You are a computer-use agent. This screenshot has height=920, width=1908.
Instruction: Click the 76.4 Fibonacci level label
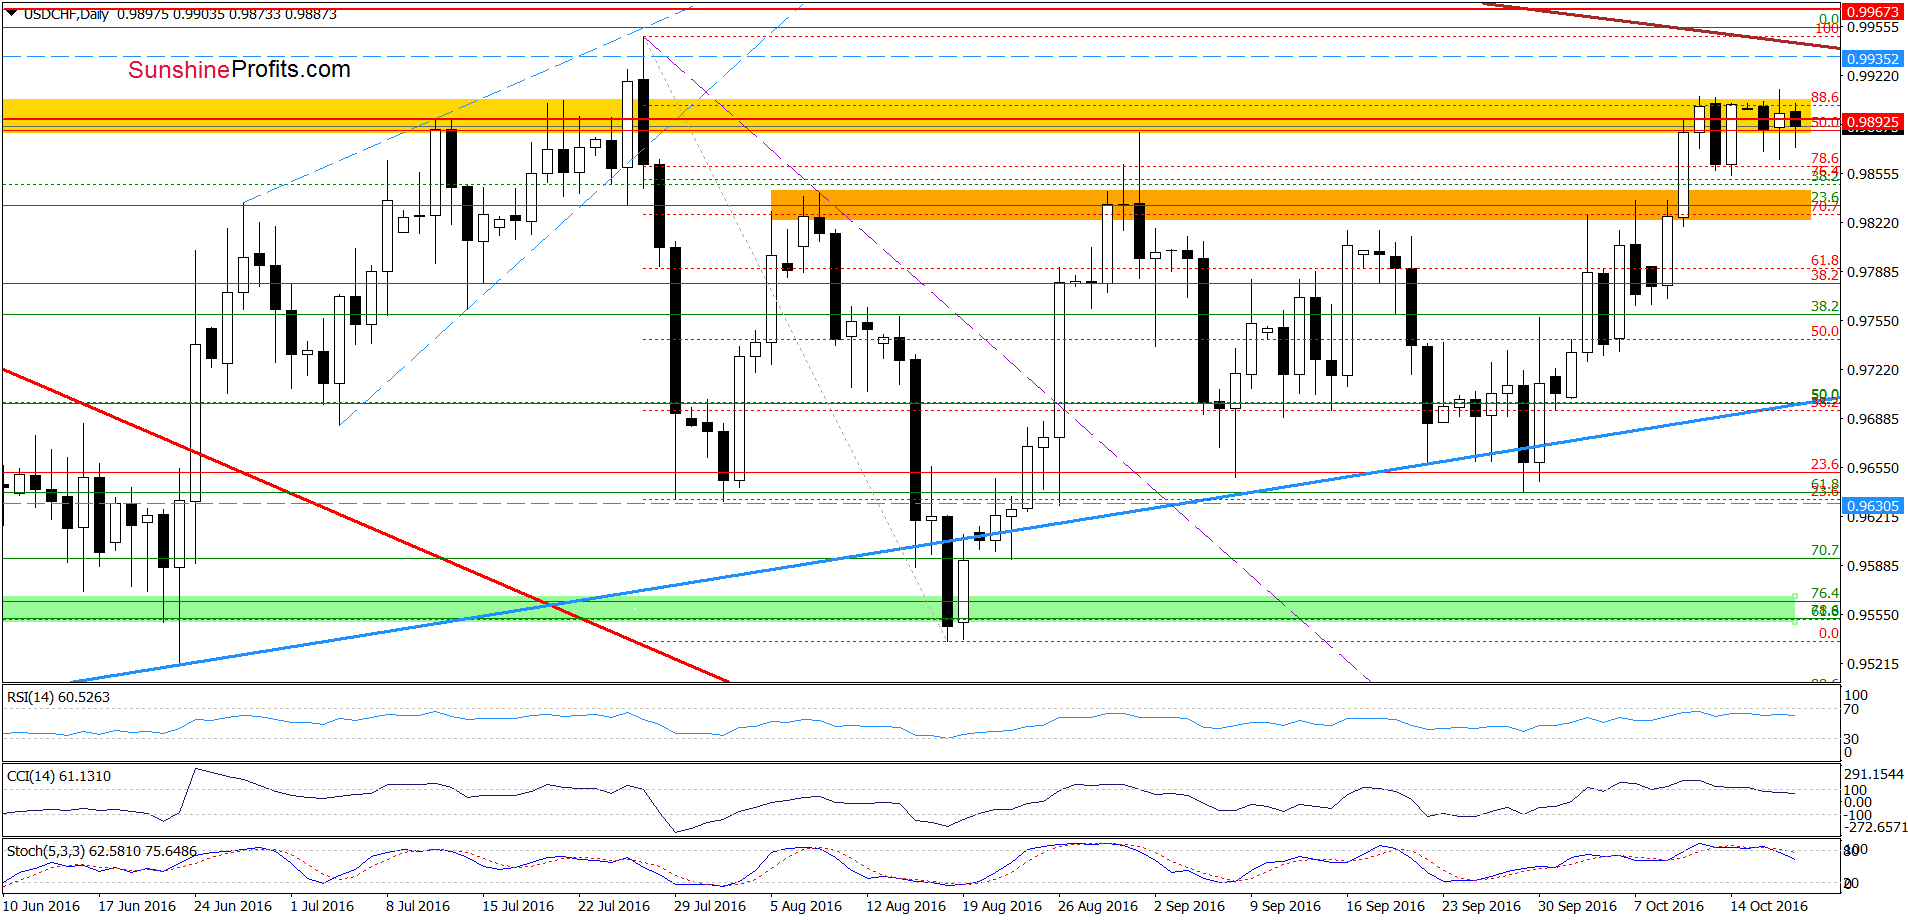(1825, 593)
